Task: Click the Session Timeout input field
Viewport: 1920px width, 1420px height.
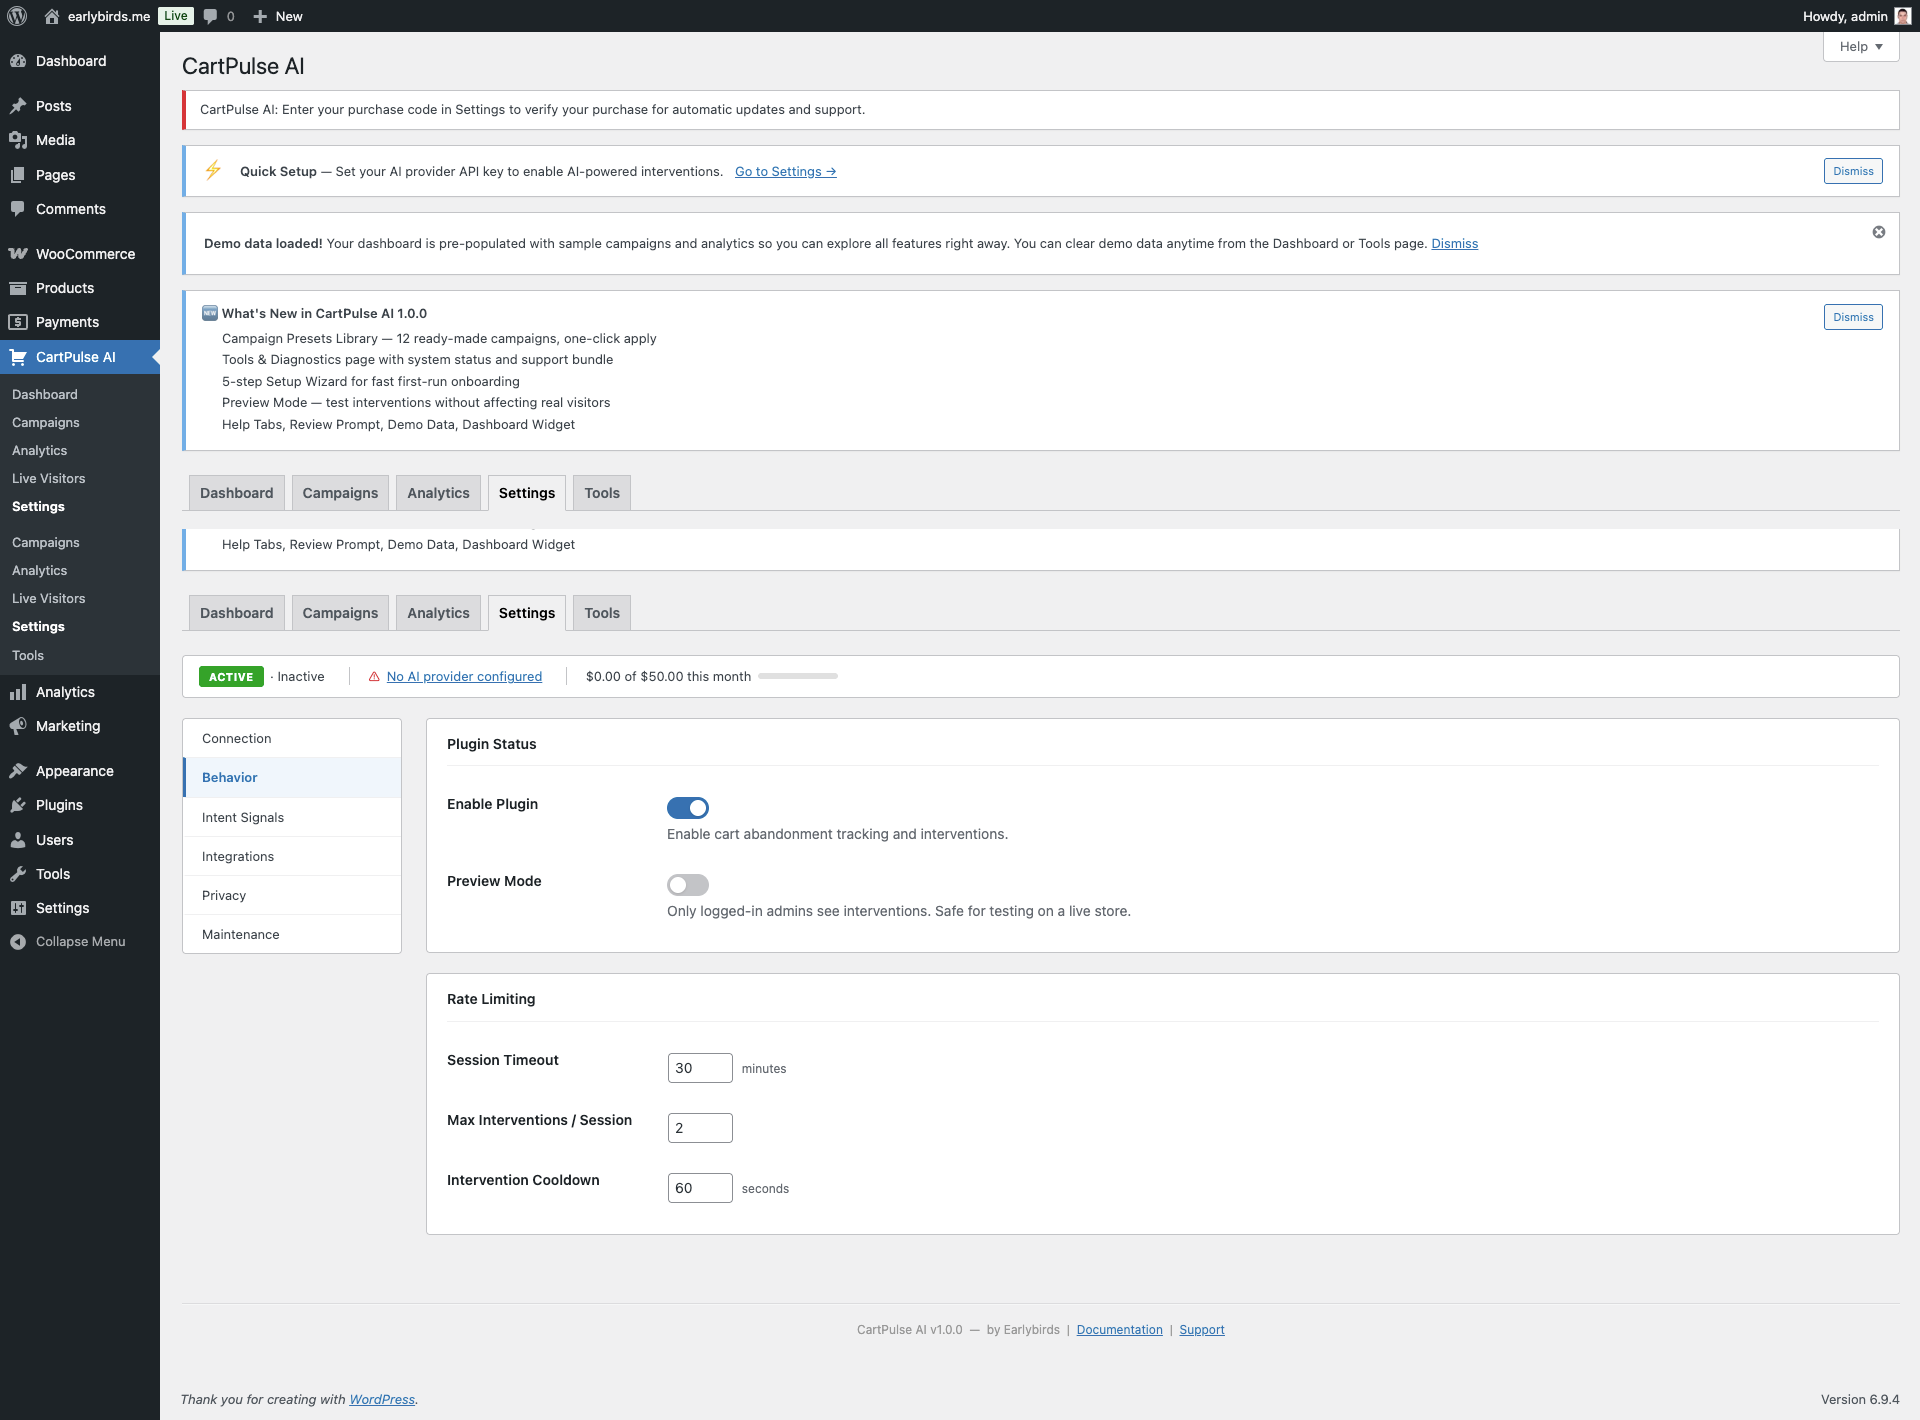Action: tap(699, 1067)
